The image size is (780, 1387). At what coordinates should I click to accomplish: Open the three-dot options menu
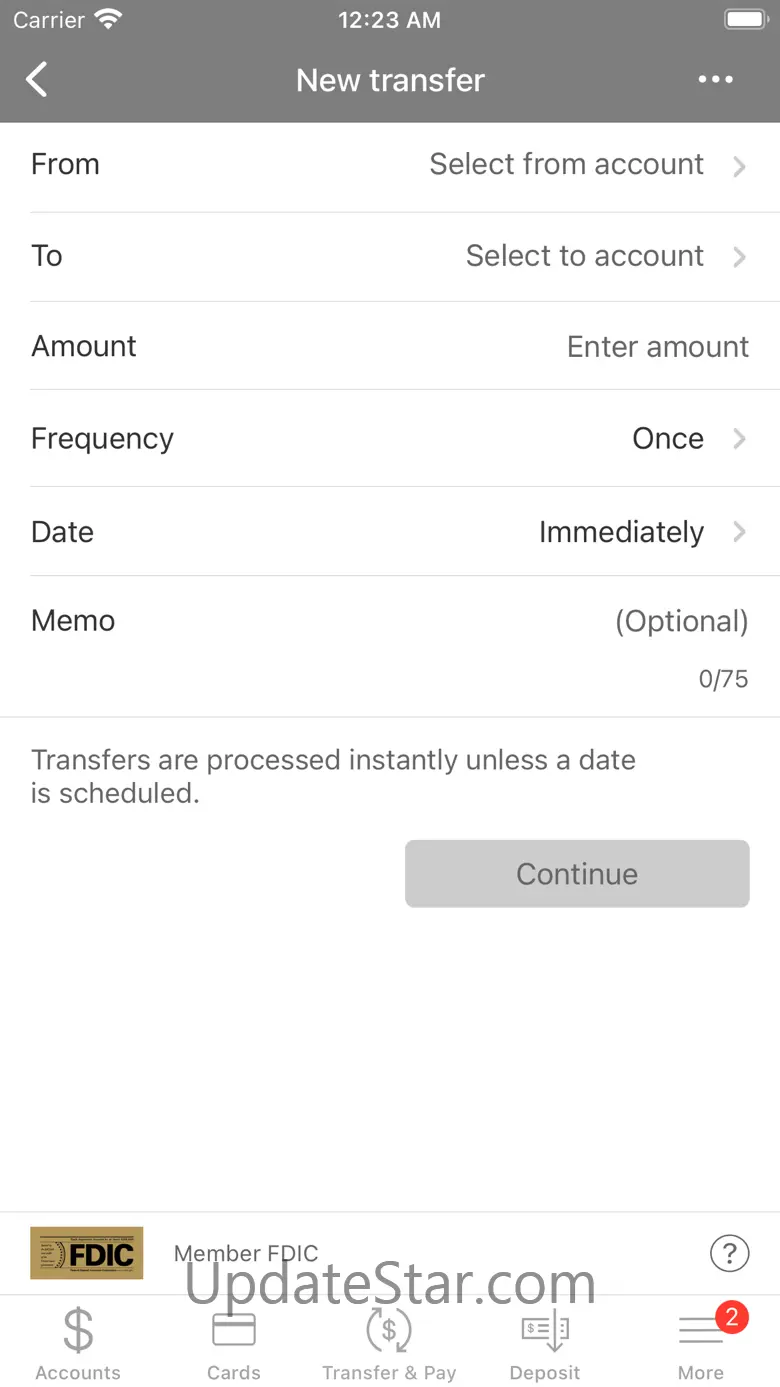[715, 80]
